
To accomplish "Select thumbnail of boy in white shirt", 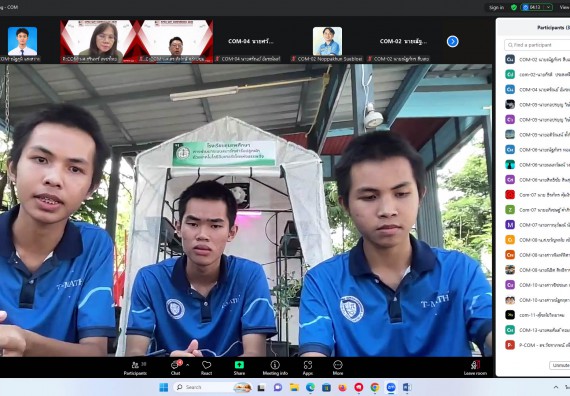I will click(22, 41).
